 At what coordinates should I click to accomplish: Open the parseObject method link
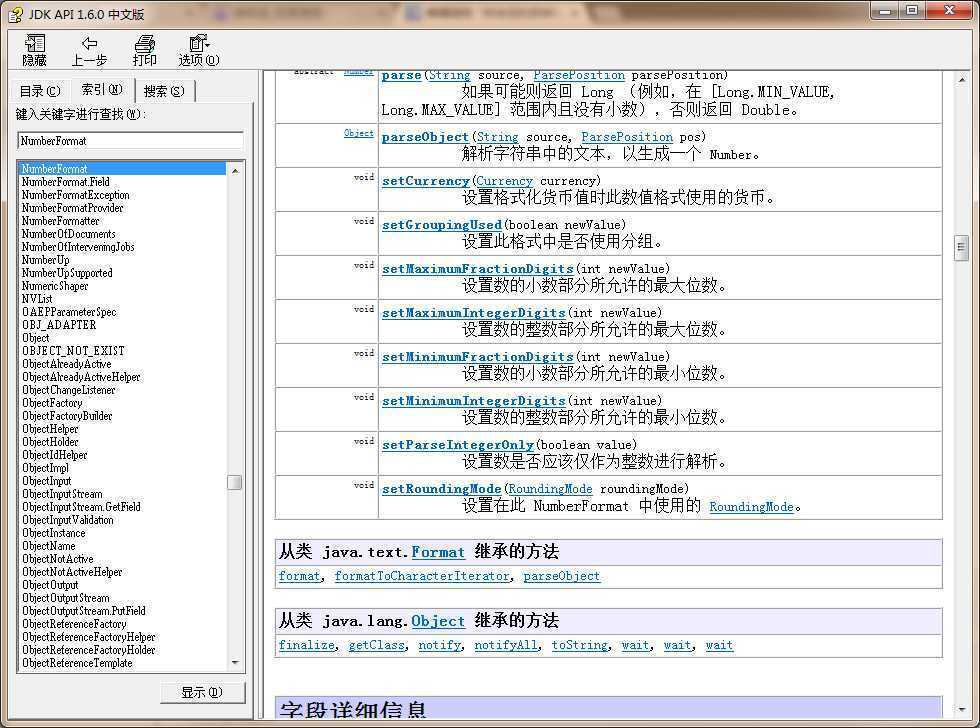pos(425,137)
